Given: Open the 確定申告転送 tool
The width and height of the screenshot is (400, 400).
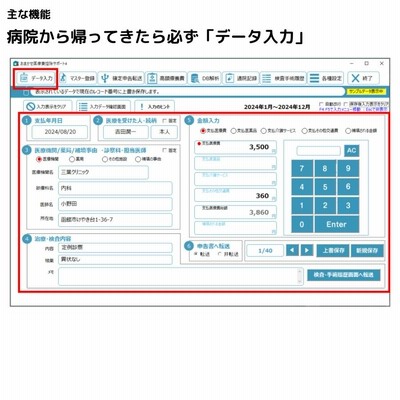Looking at the screenshot, I should click(121, 78).
